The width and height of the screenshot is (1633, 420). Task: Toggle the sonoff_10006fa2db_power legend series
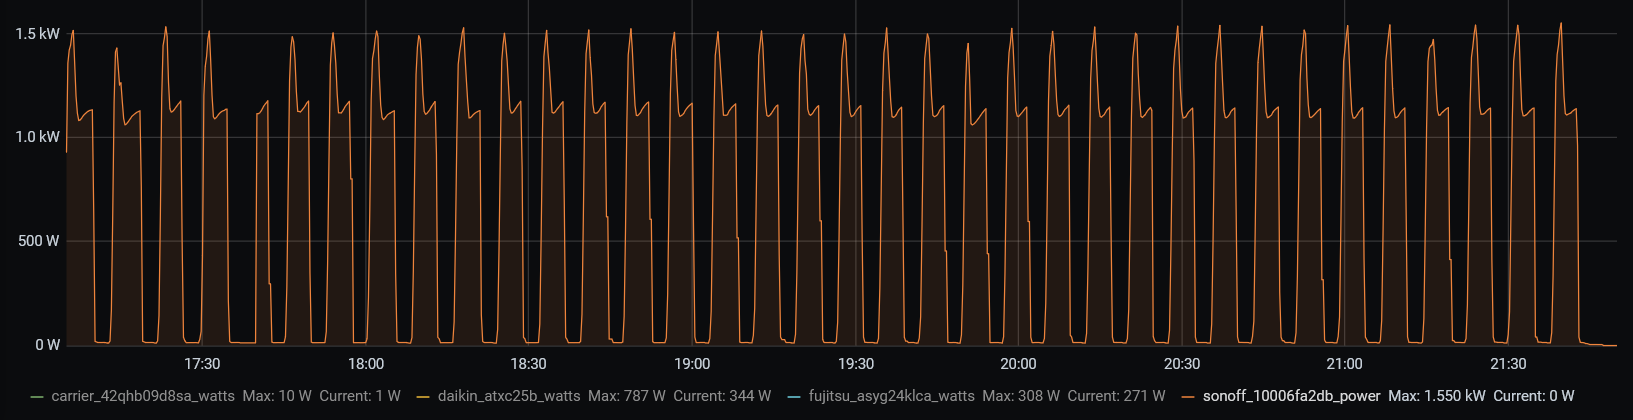[x=1291, y=396]
